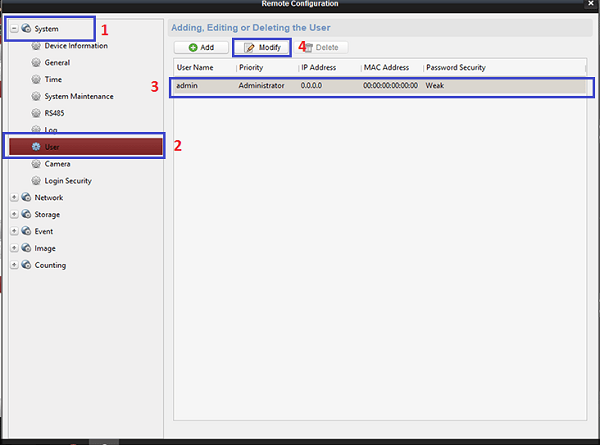The image size is (600, 445).
Task: Expand the Counting tree node
Action: coord(13,266)
